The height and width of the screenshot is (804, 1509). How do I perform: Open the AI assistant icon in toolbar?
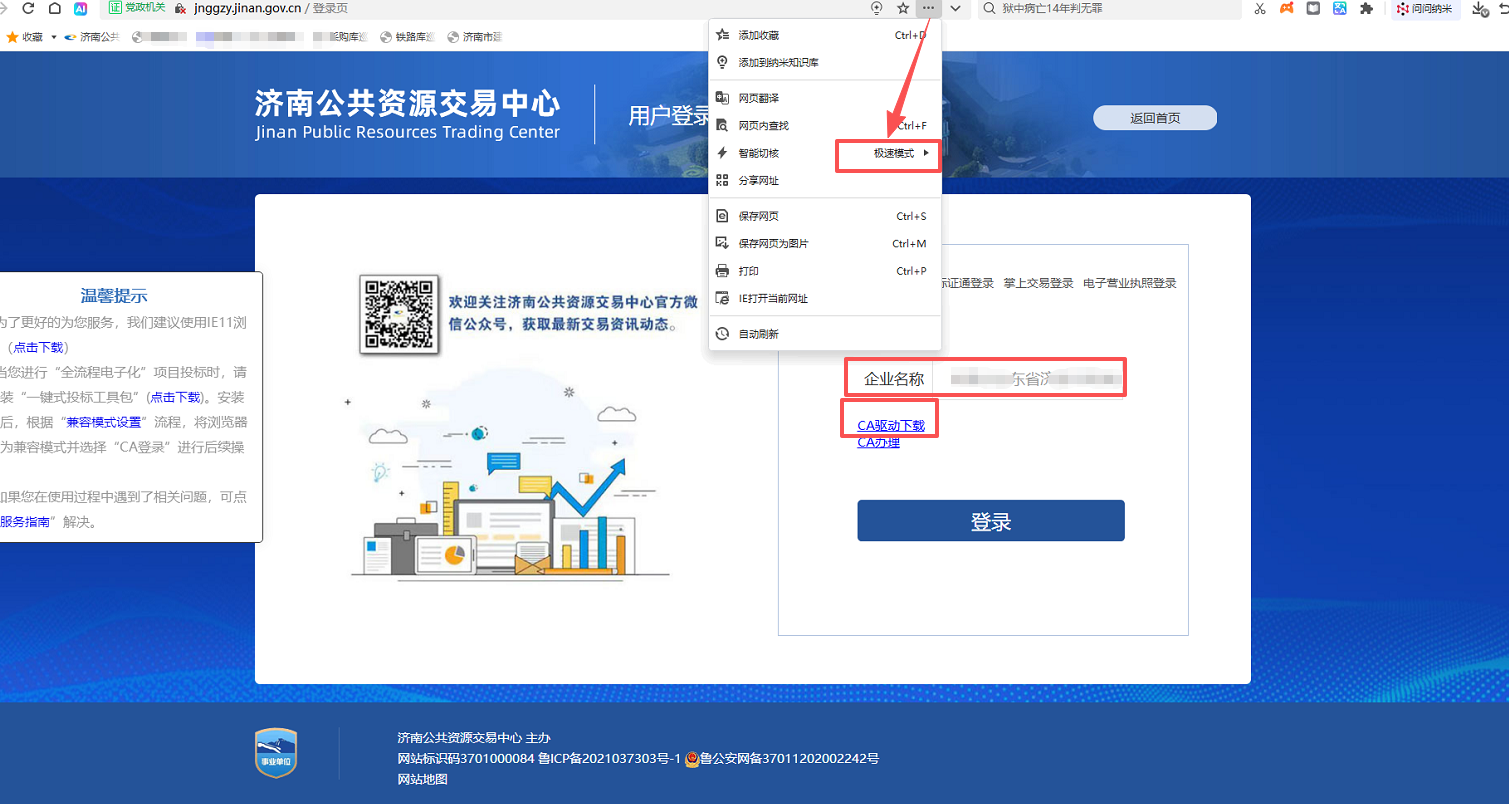81,8
